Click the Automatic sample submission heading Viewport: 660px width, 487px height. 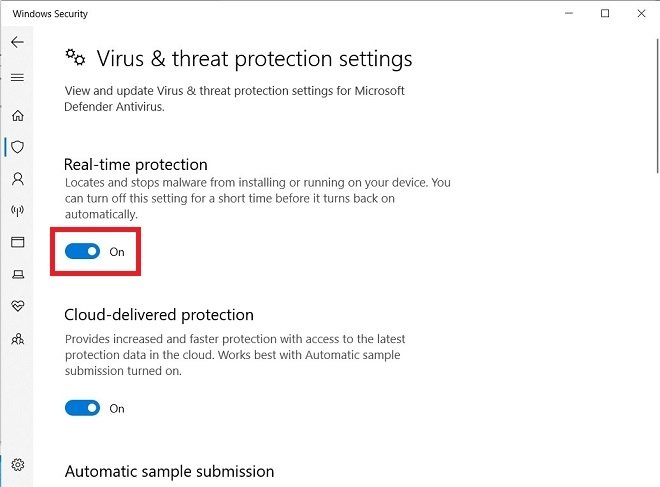pyautogui.click(x=169, y=471)
